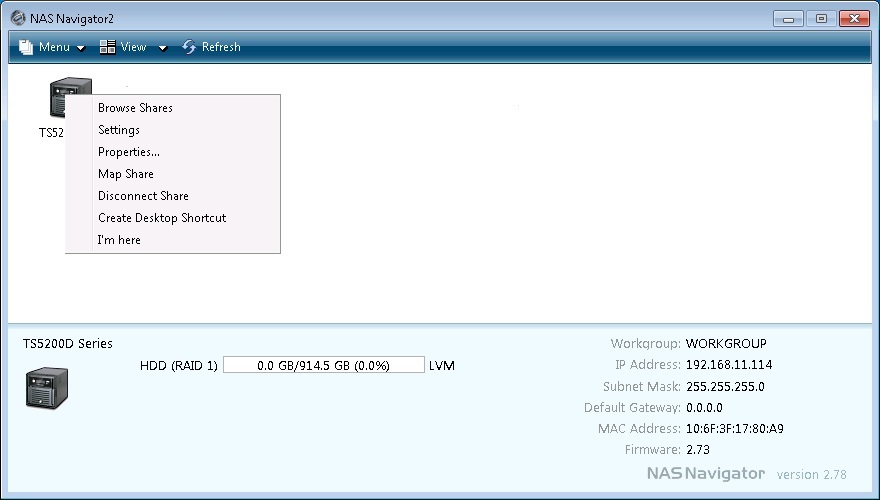Click the View grid icon
Image resolution: width=880 pixels, height=500 pixels.
coord(107,47)
